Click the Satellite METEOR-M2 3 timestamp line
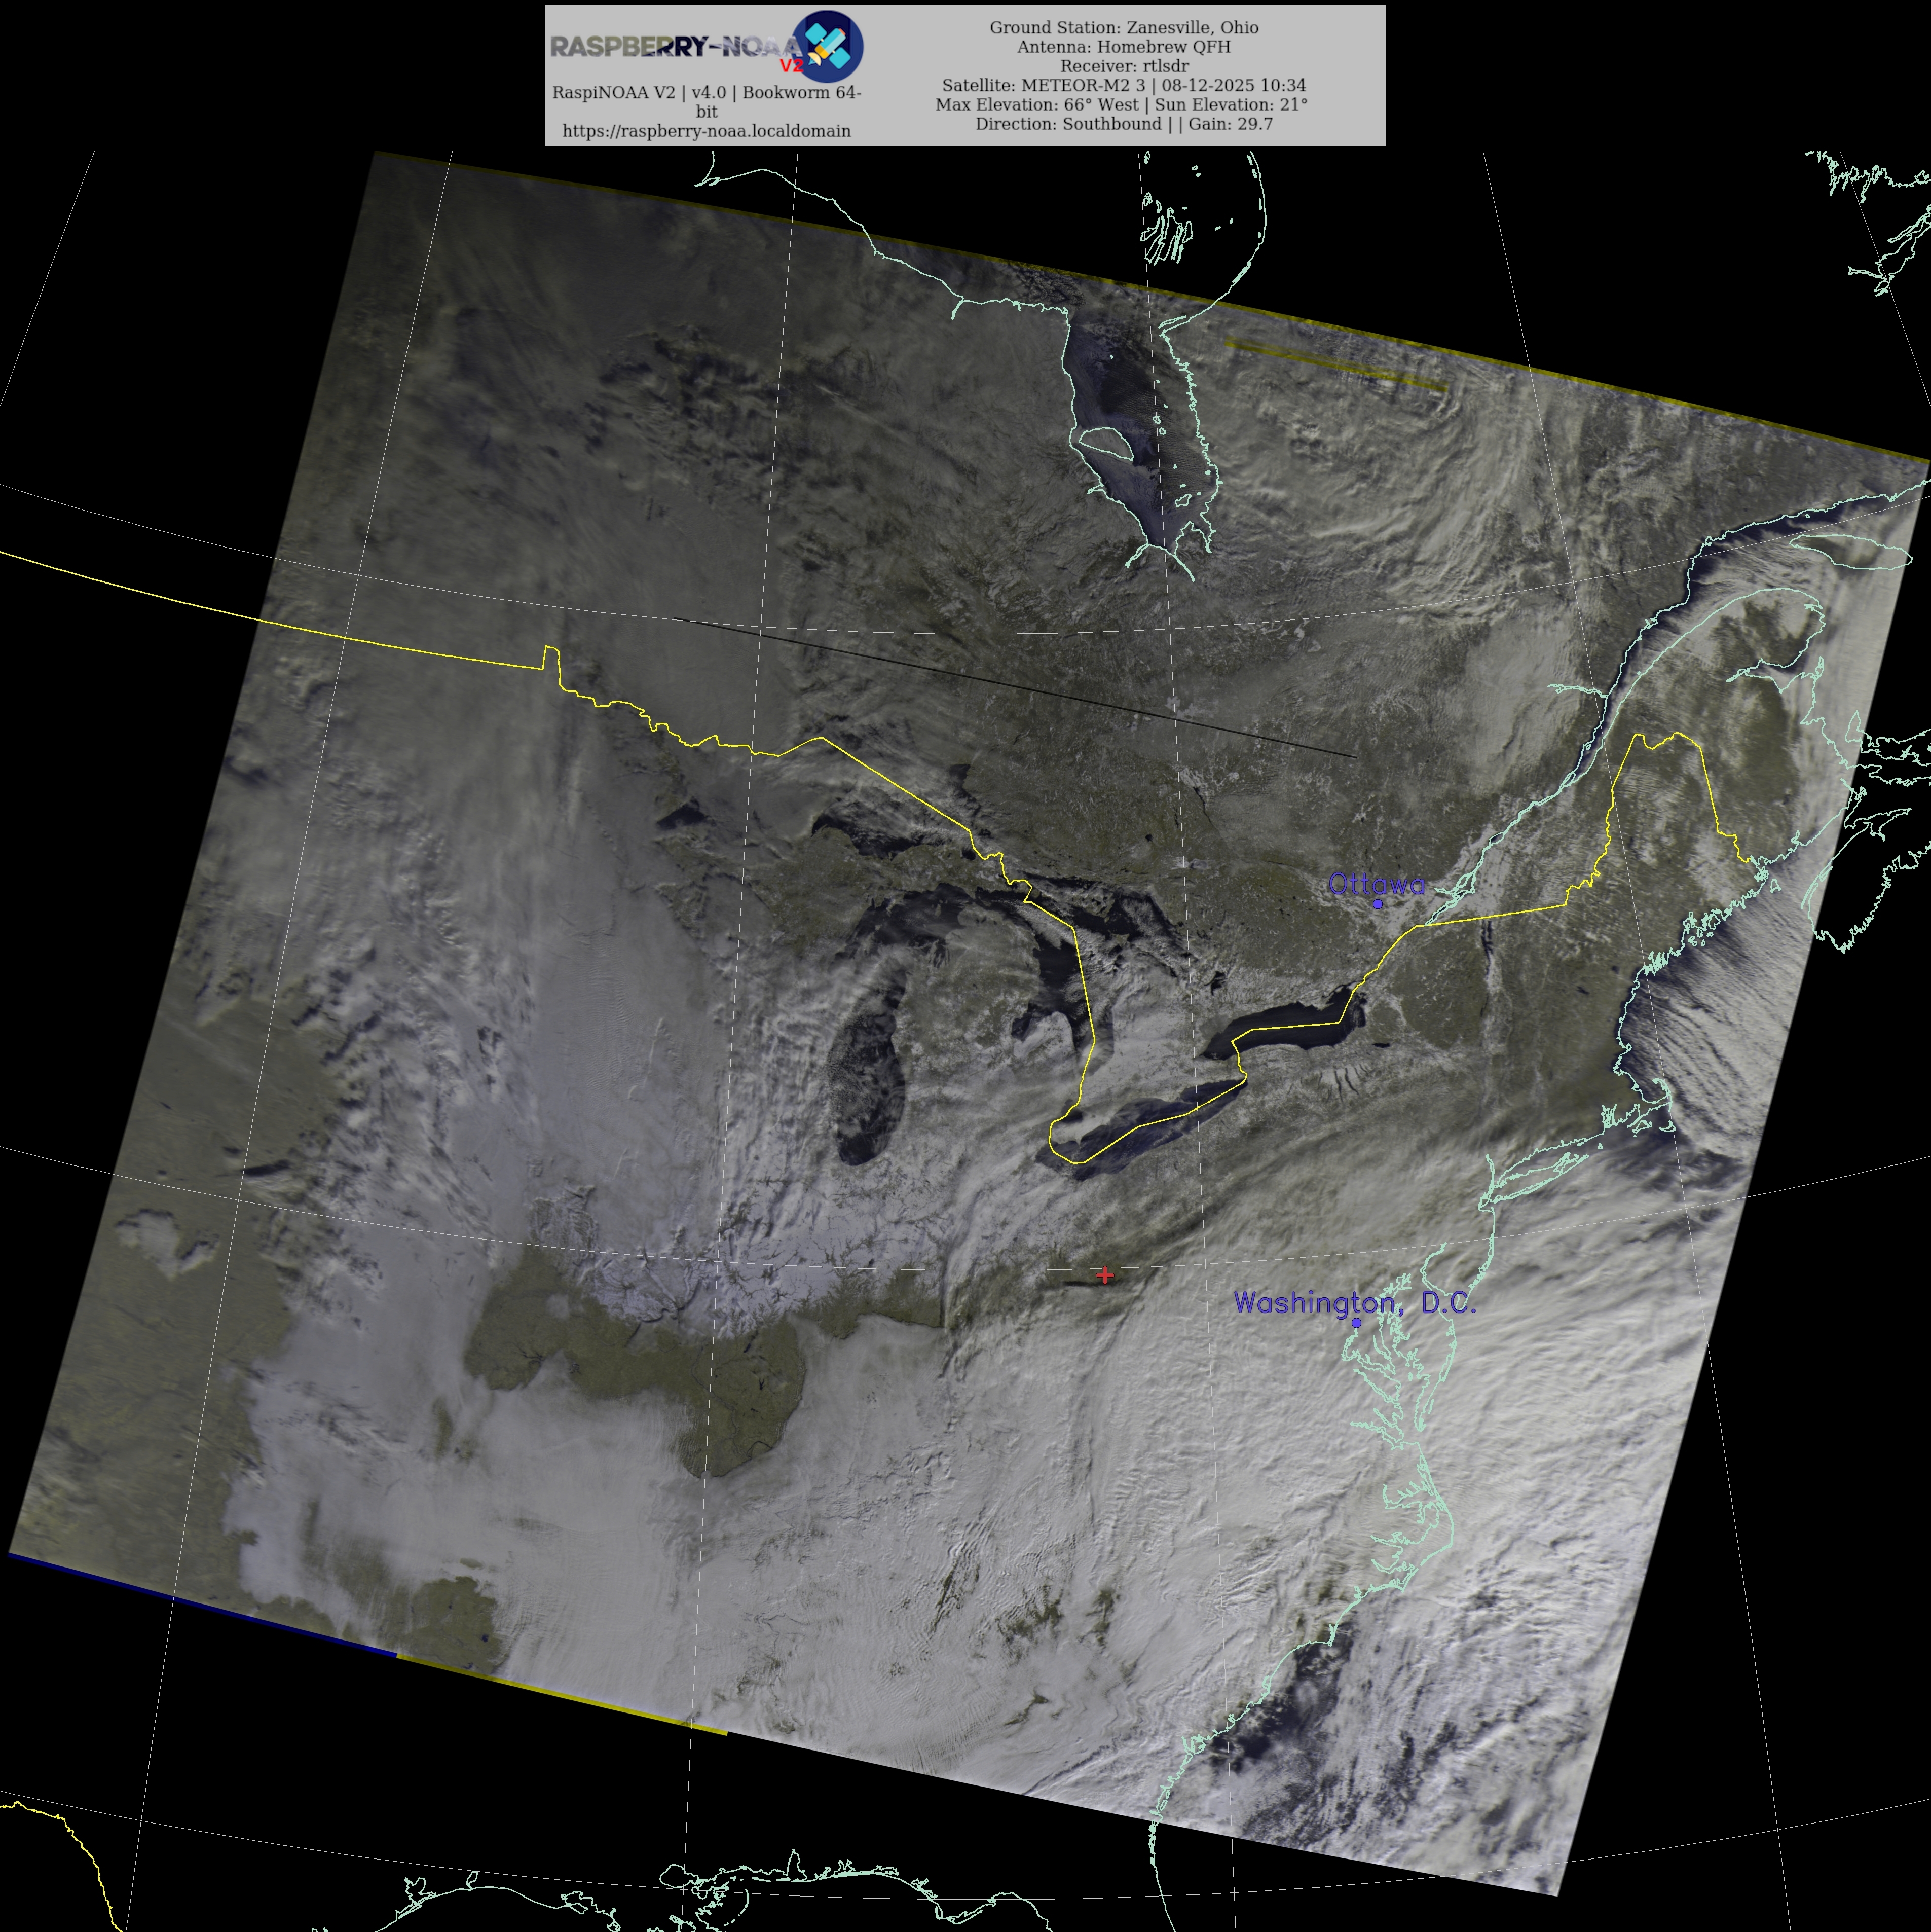Screen dimensions: 1931x1932 (x=1124, y=85)
